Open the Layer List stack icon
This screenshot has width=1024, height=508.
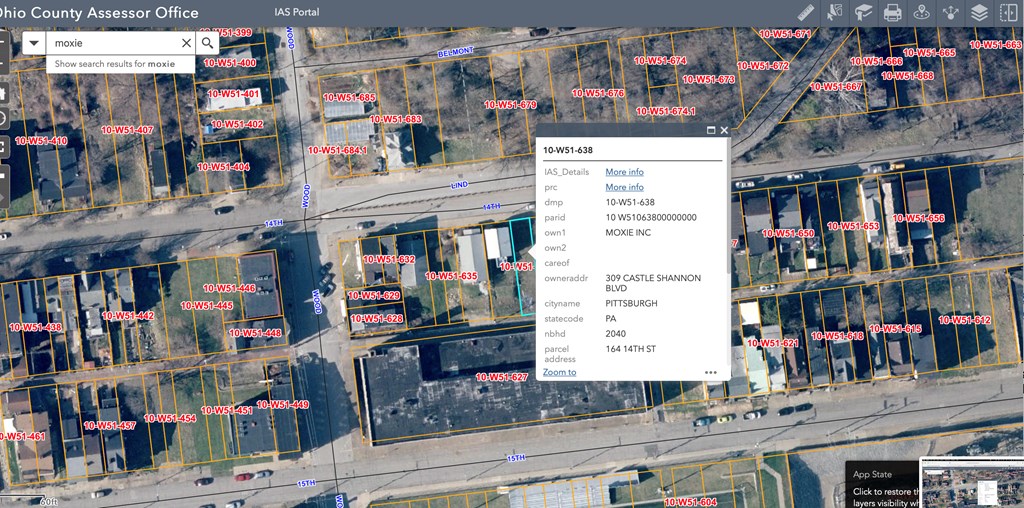click(x=980, y=13)
